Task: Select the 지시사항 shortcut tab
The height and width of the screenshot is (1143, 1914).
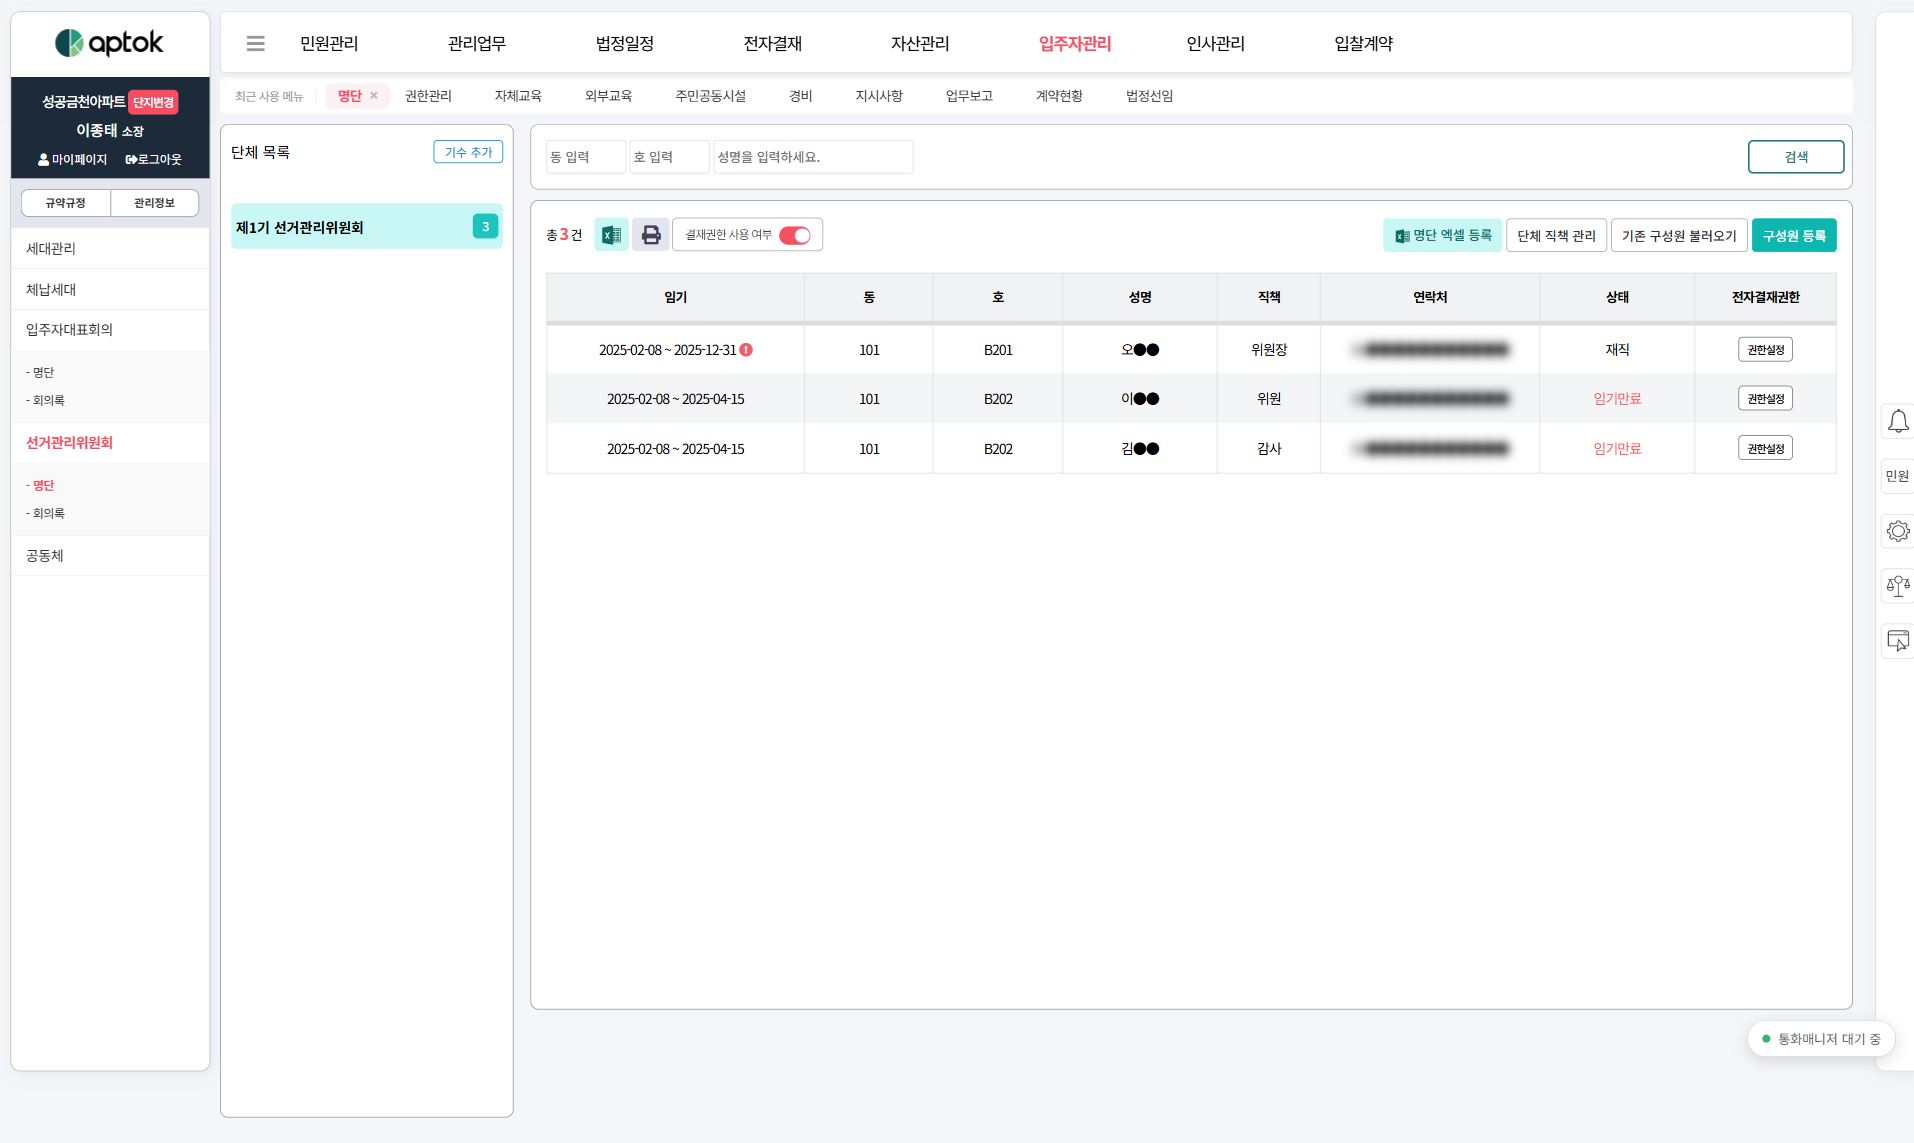Action: point(879,96)
